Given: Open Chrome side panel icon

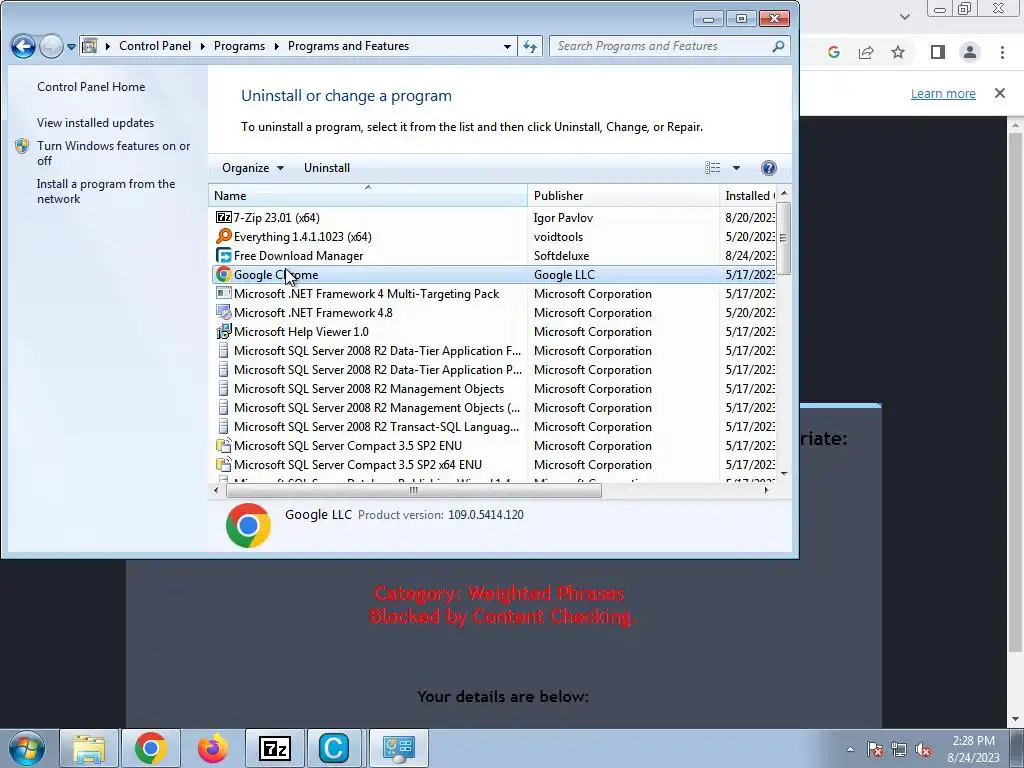Looking at the screenshot, I should click(937, 52).
